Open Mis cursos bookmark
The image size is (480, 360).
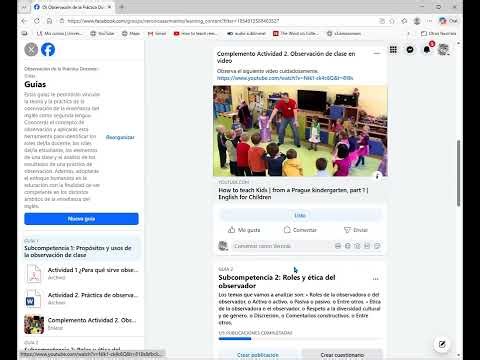60,33
